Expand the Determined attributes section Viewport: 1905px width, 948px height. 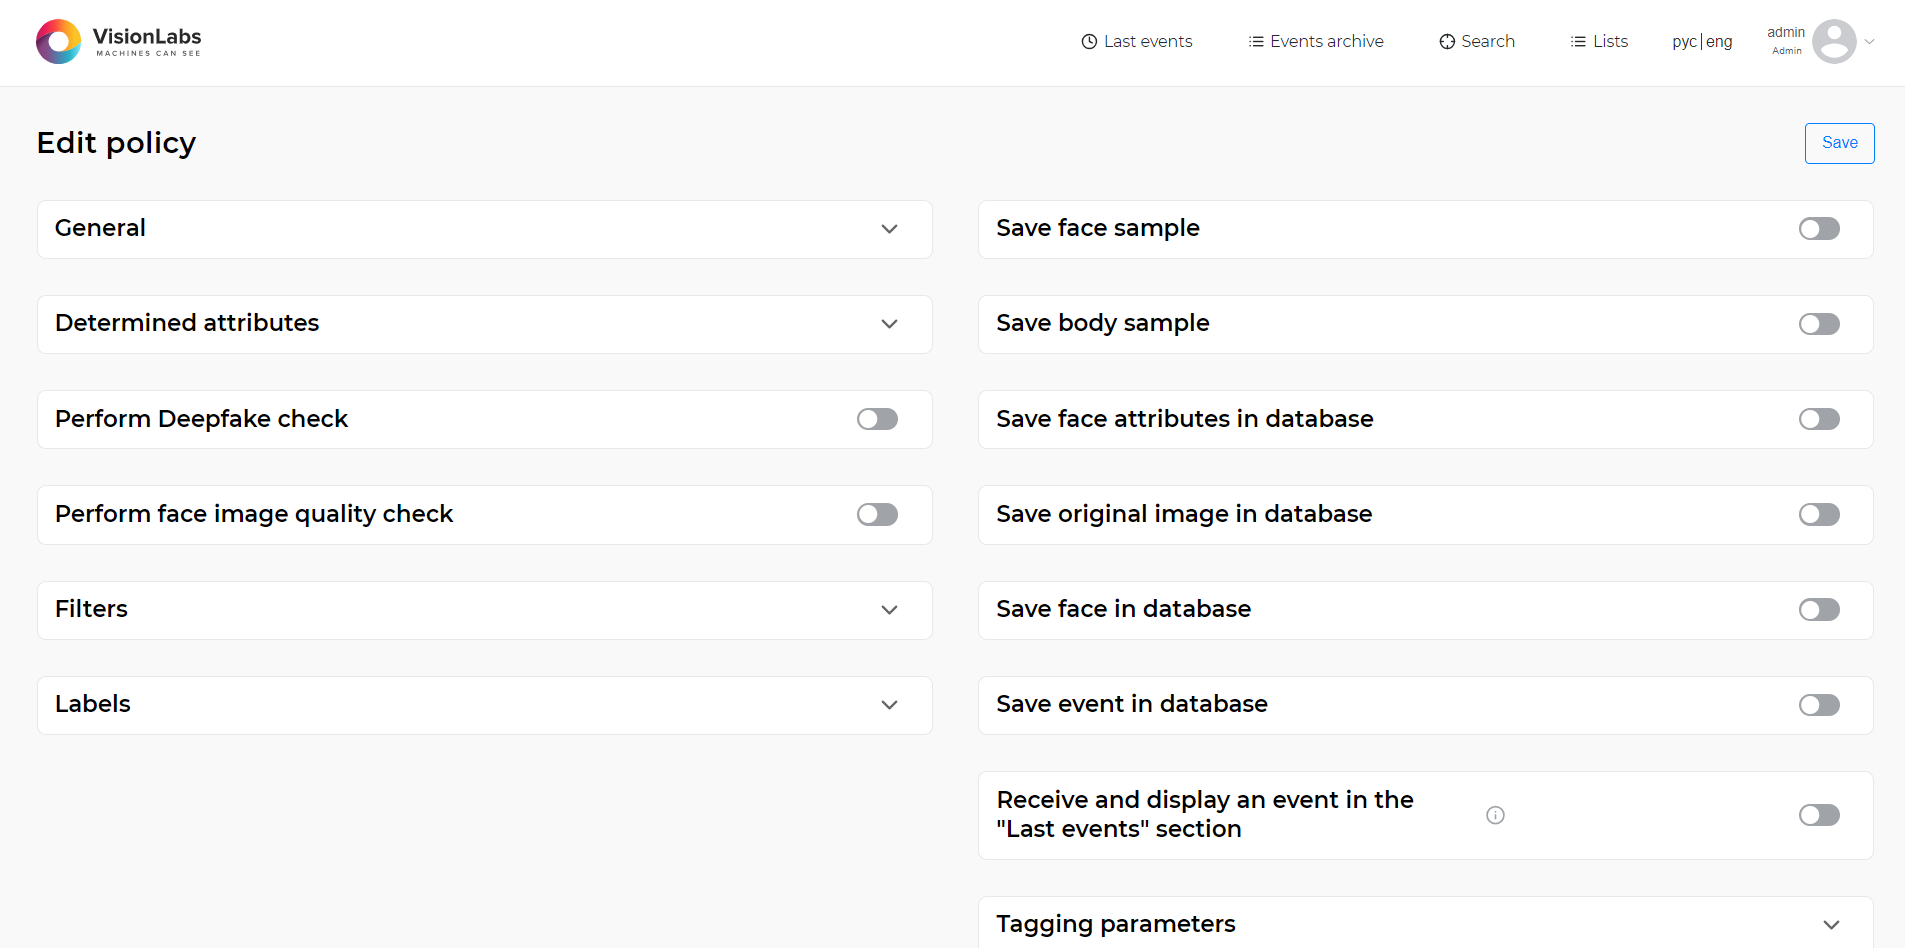(x=889, y=324)
